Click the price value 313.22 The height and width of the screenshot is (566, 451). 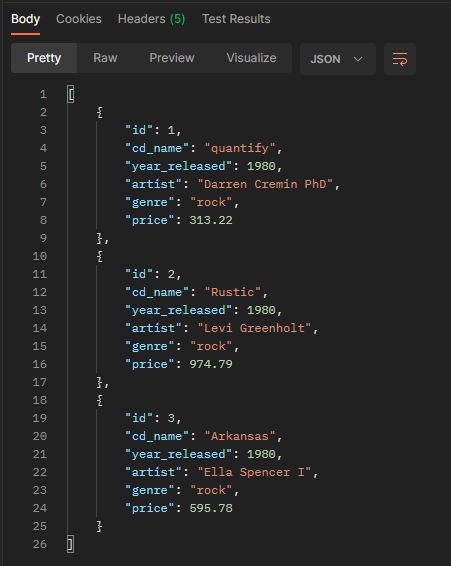(x=211, y=220)
